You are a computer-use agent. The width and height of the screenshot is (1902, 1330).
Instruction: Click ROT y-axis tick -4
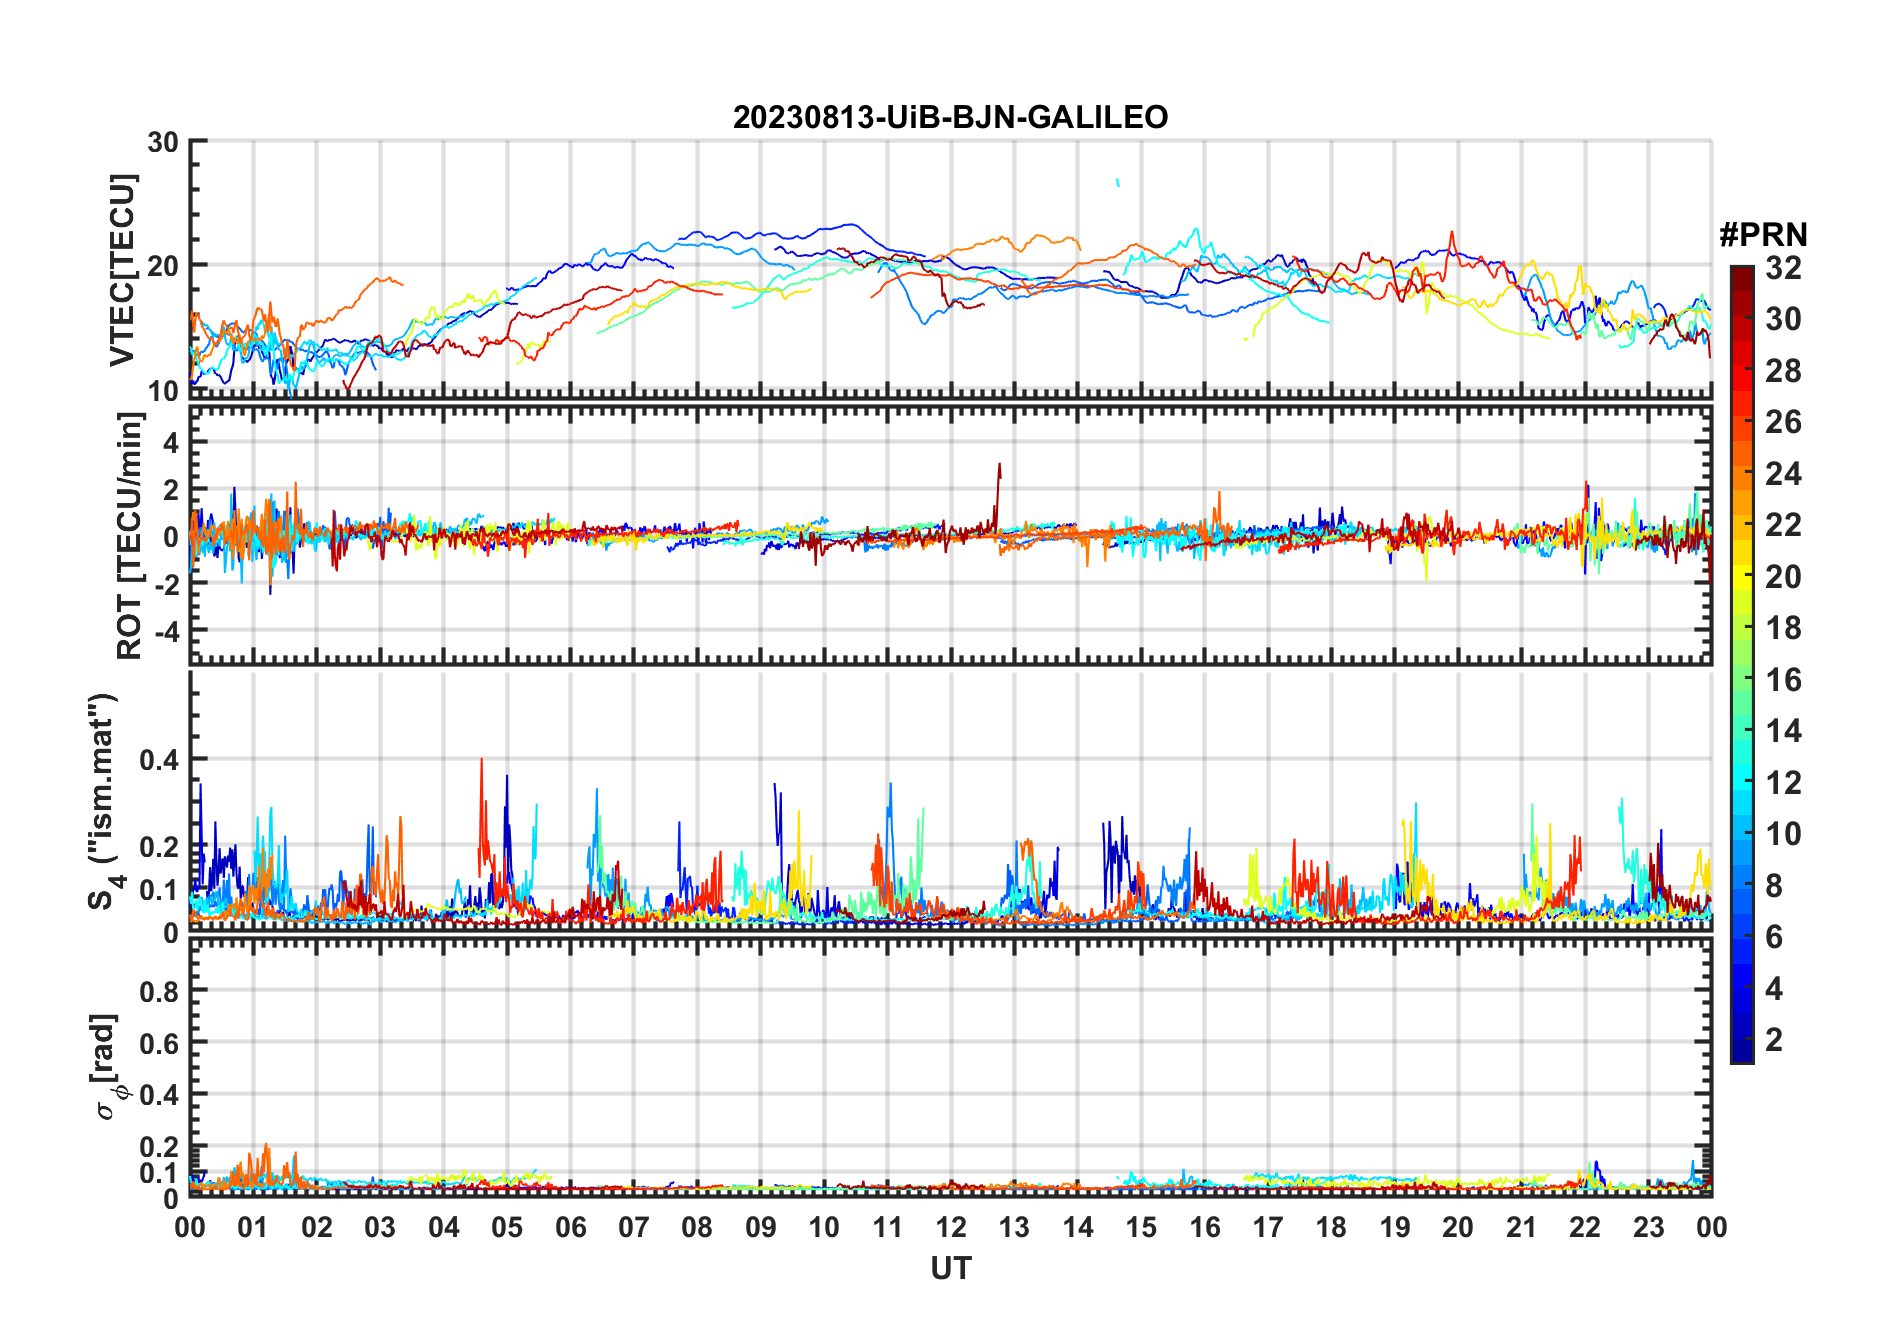pyautogui.click(x=167, y=632)
